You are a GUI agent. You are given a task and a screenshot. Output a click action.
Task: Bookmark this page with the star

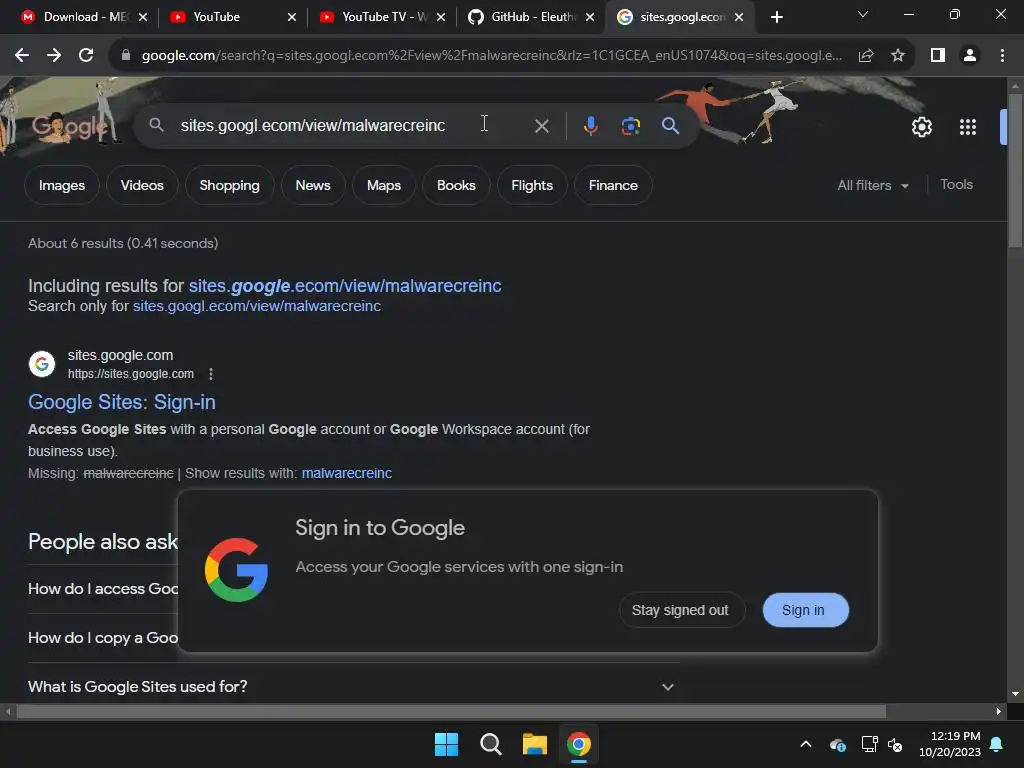[898, 56]
